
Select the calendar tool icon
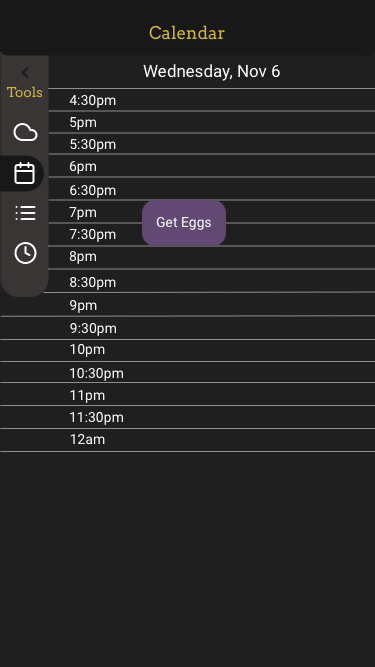[24, 173]
